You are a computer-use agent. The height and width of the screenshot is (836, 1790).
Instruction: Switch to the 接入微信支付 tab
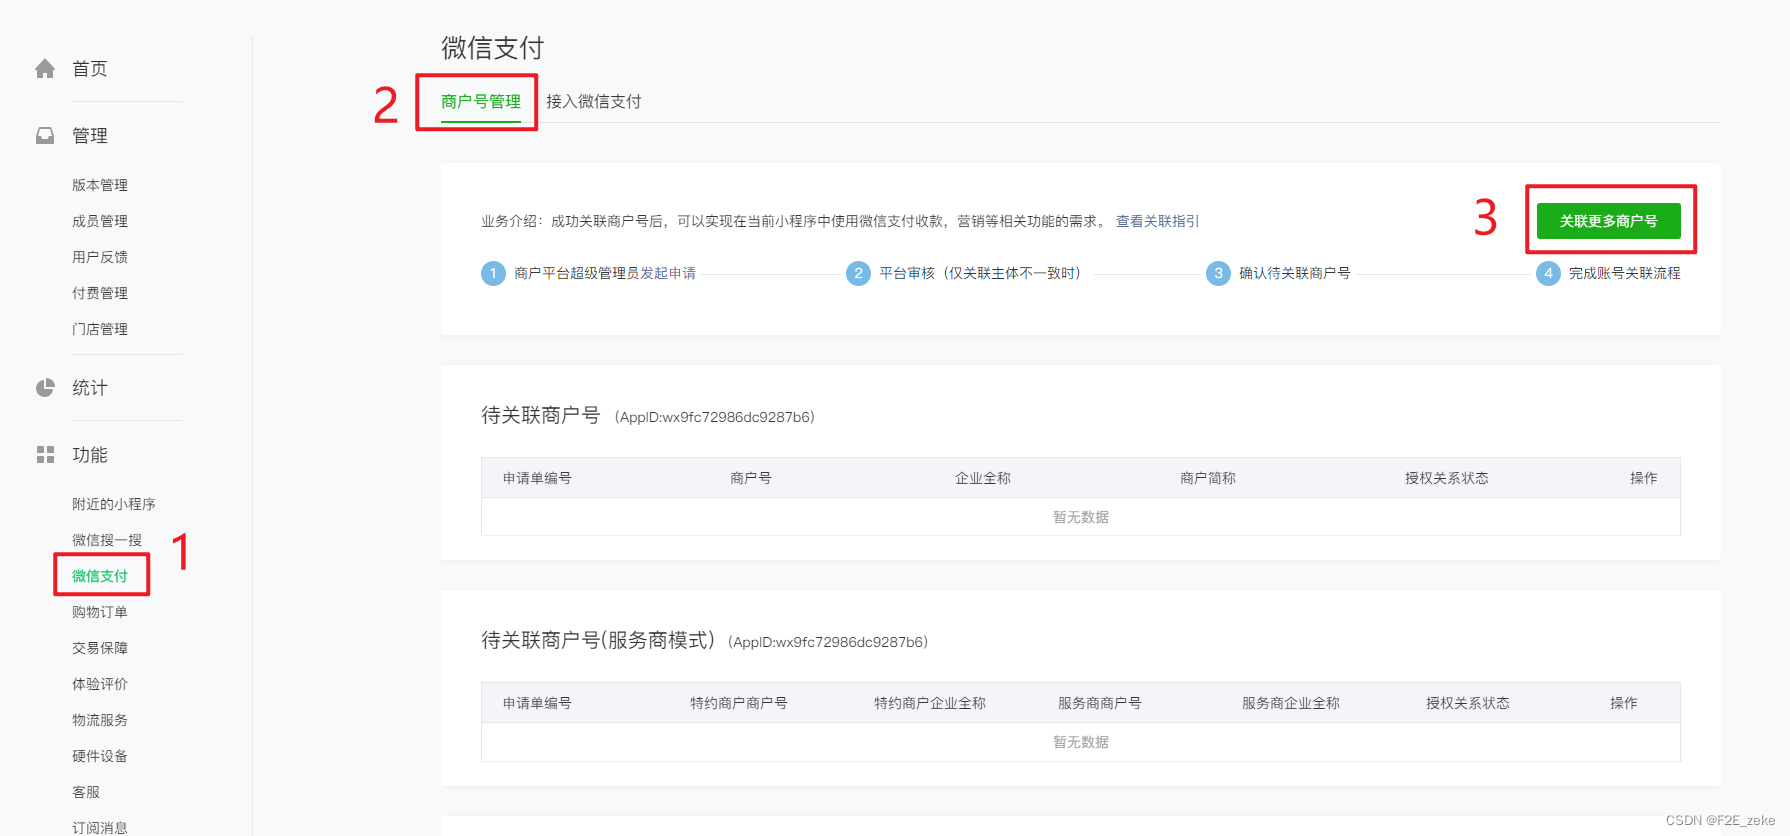594,101
